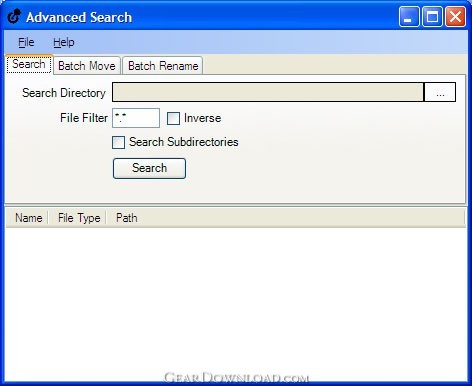
Task: Switch to the Batch Move tab
Action: [x=87, y=65]
